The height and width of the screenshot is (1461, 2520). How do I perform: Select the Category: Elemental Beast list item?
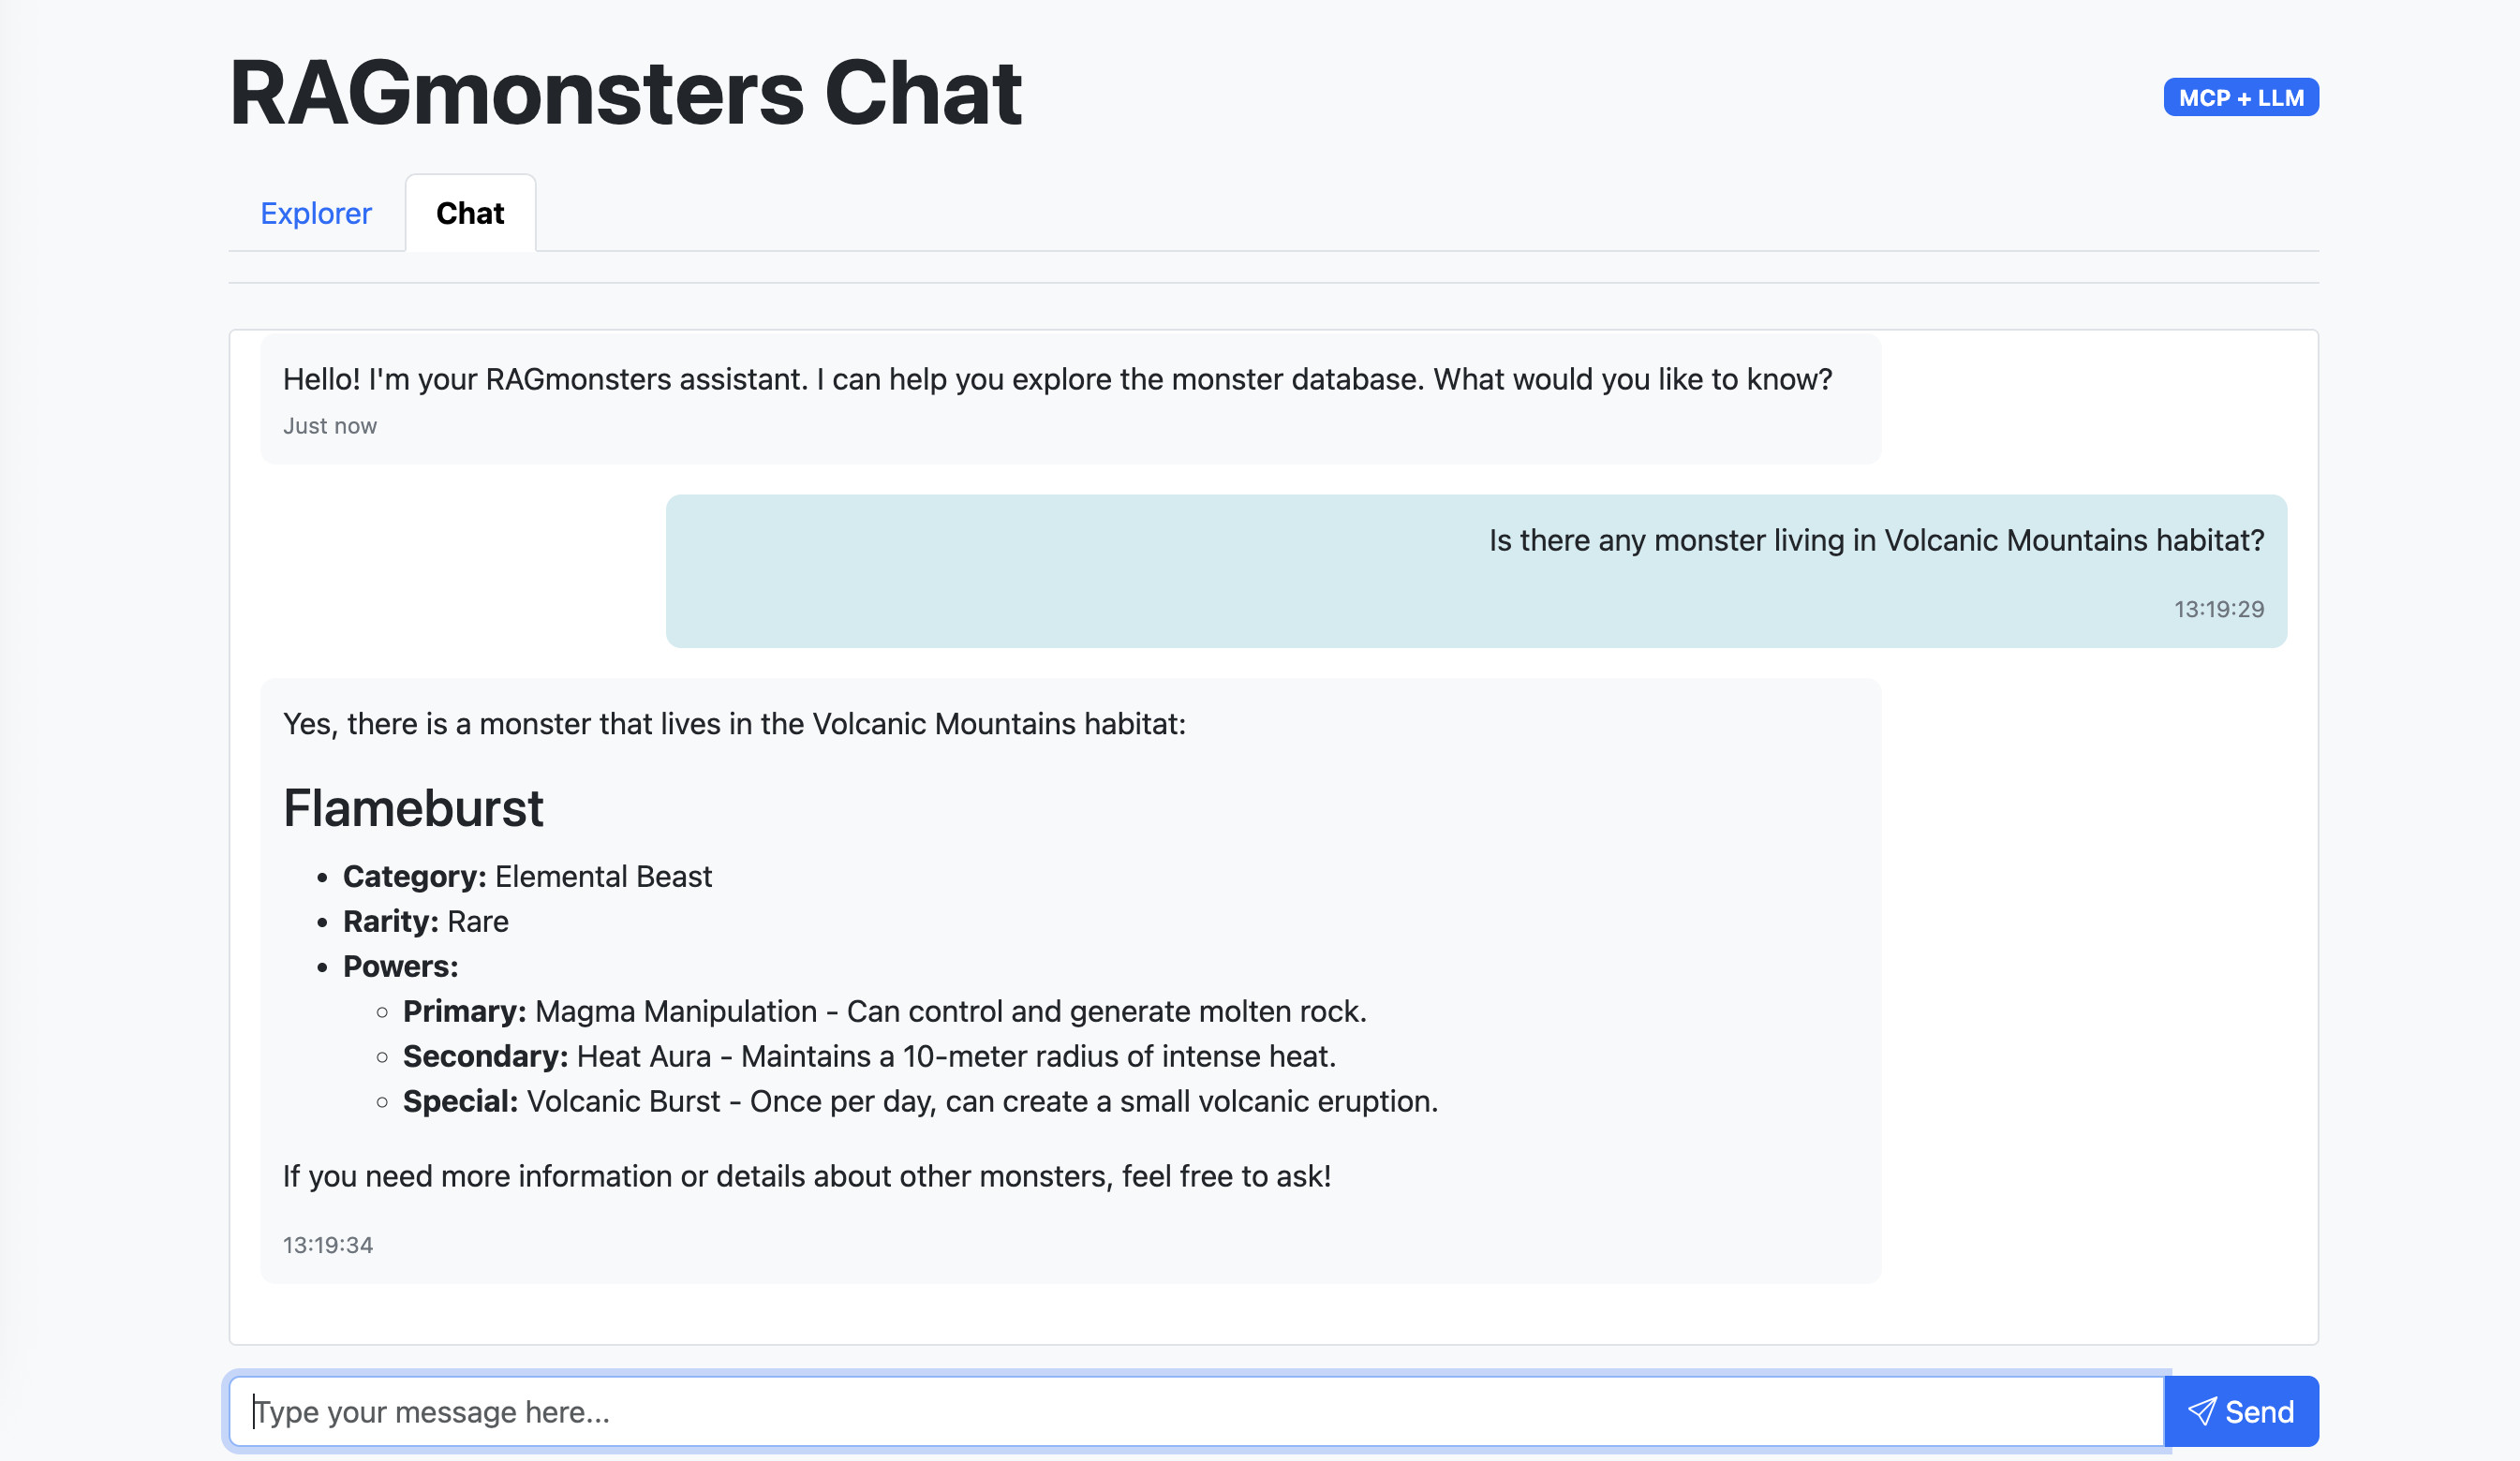click(x=527, y=876)
